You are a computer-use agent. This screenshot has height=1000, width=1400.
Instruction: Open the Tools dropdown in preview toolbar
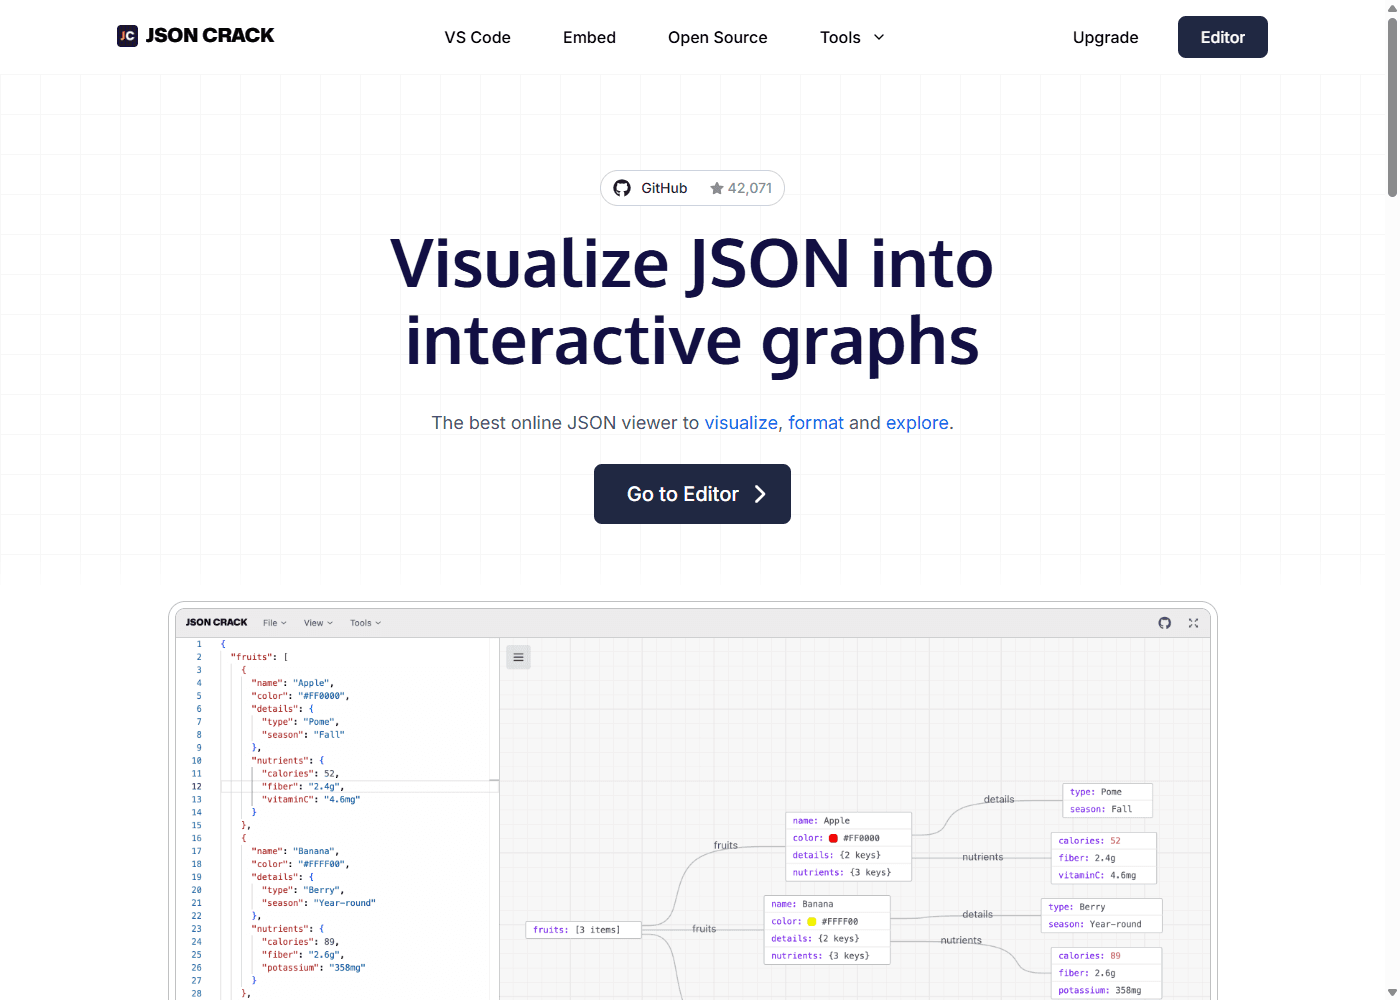point(366,623)
